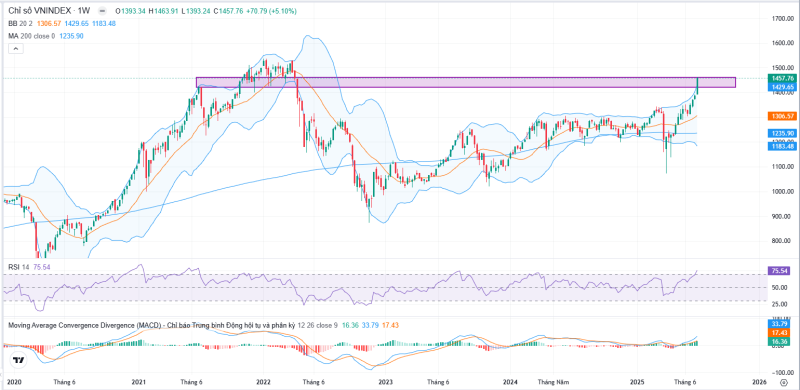Viewport: 800px width, 390px height.
Task: Click the Tháng Năm time axis label
Action: pyautogui.click(x=555, y=382)
